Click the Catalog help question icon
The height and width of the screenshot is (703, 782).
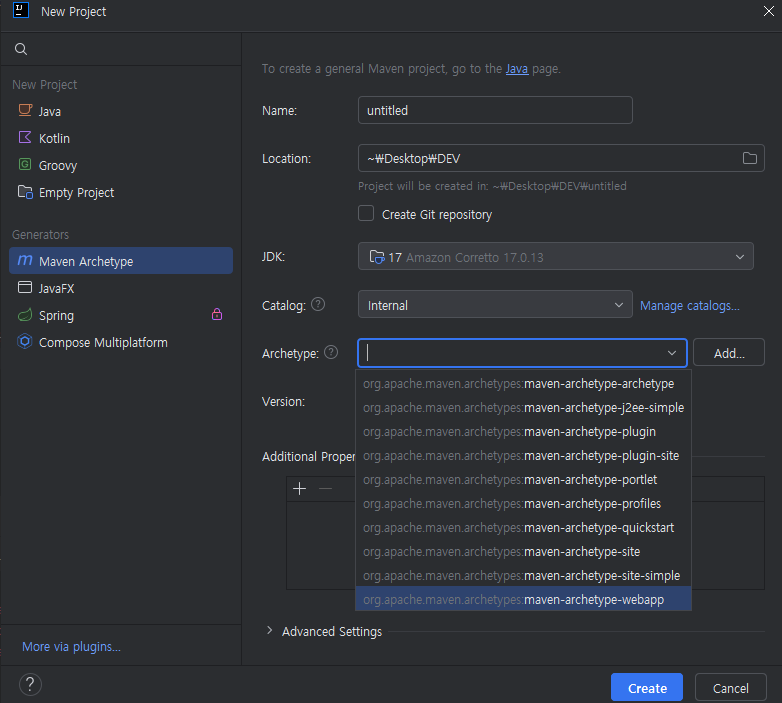(318, 304)
